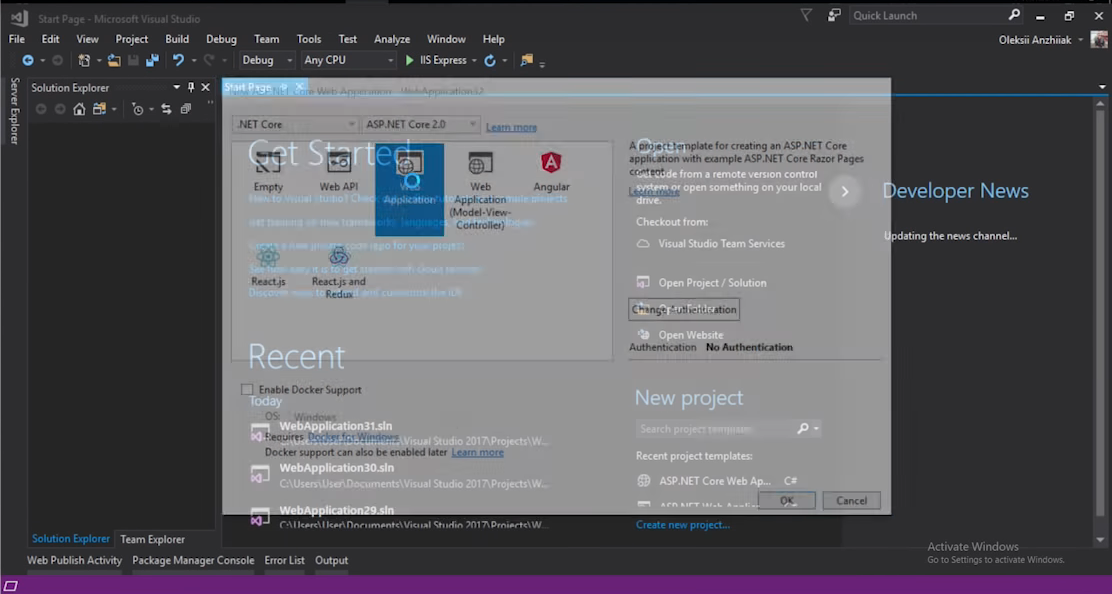Click the New Project toolbar icon
Viewport: 1112px width, 594px height.
coord(84,60)
